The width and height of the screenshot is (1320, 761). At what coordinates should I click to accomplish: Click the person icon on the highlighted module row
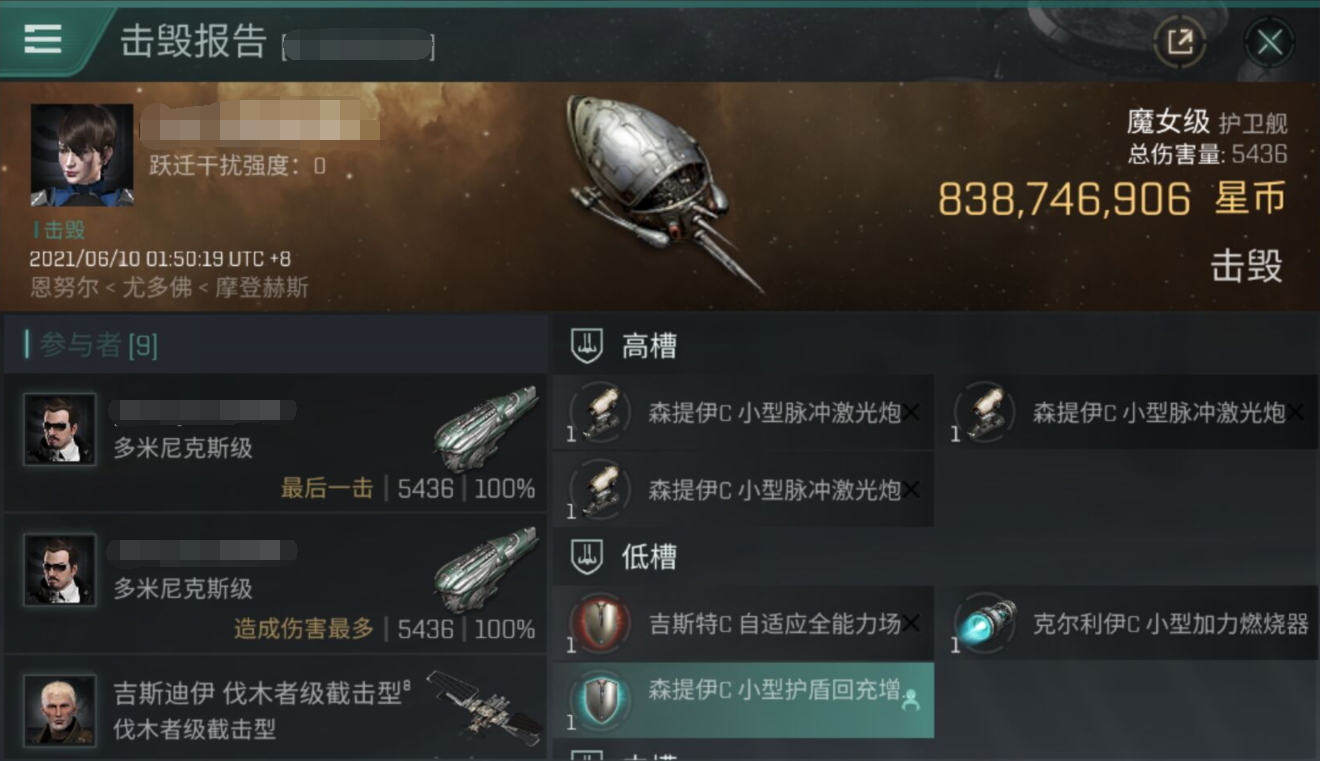click(x=910, y=701)
